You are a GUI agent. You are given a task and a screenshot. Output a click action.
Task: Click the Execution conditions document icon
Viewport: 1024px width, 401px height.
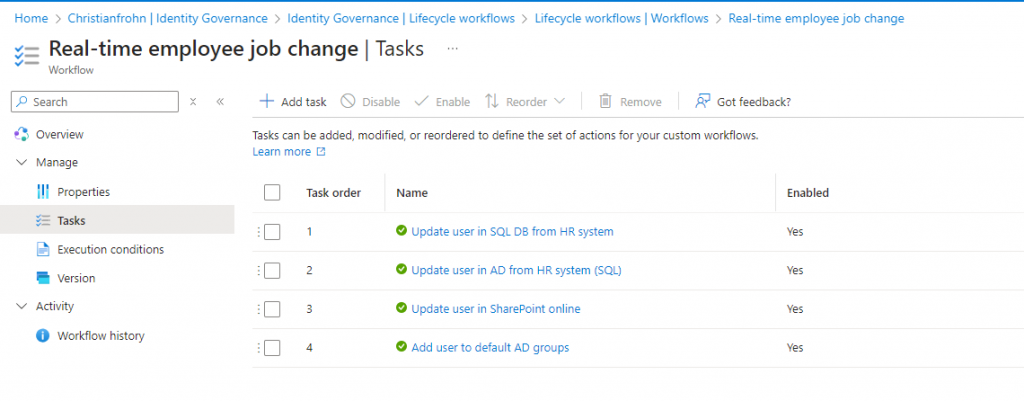pos(43,249)
